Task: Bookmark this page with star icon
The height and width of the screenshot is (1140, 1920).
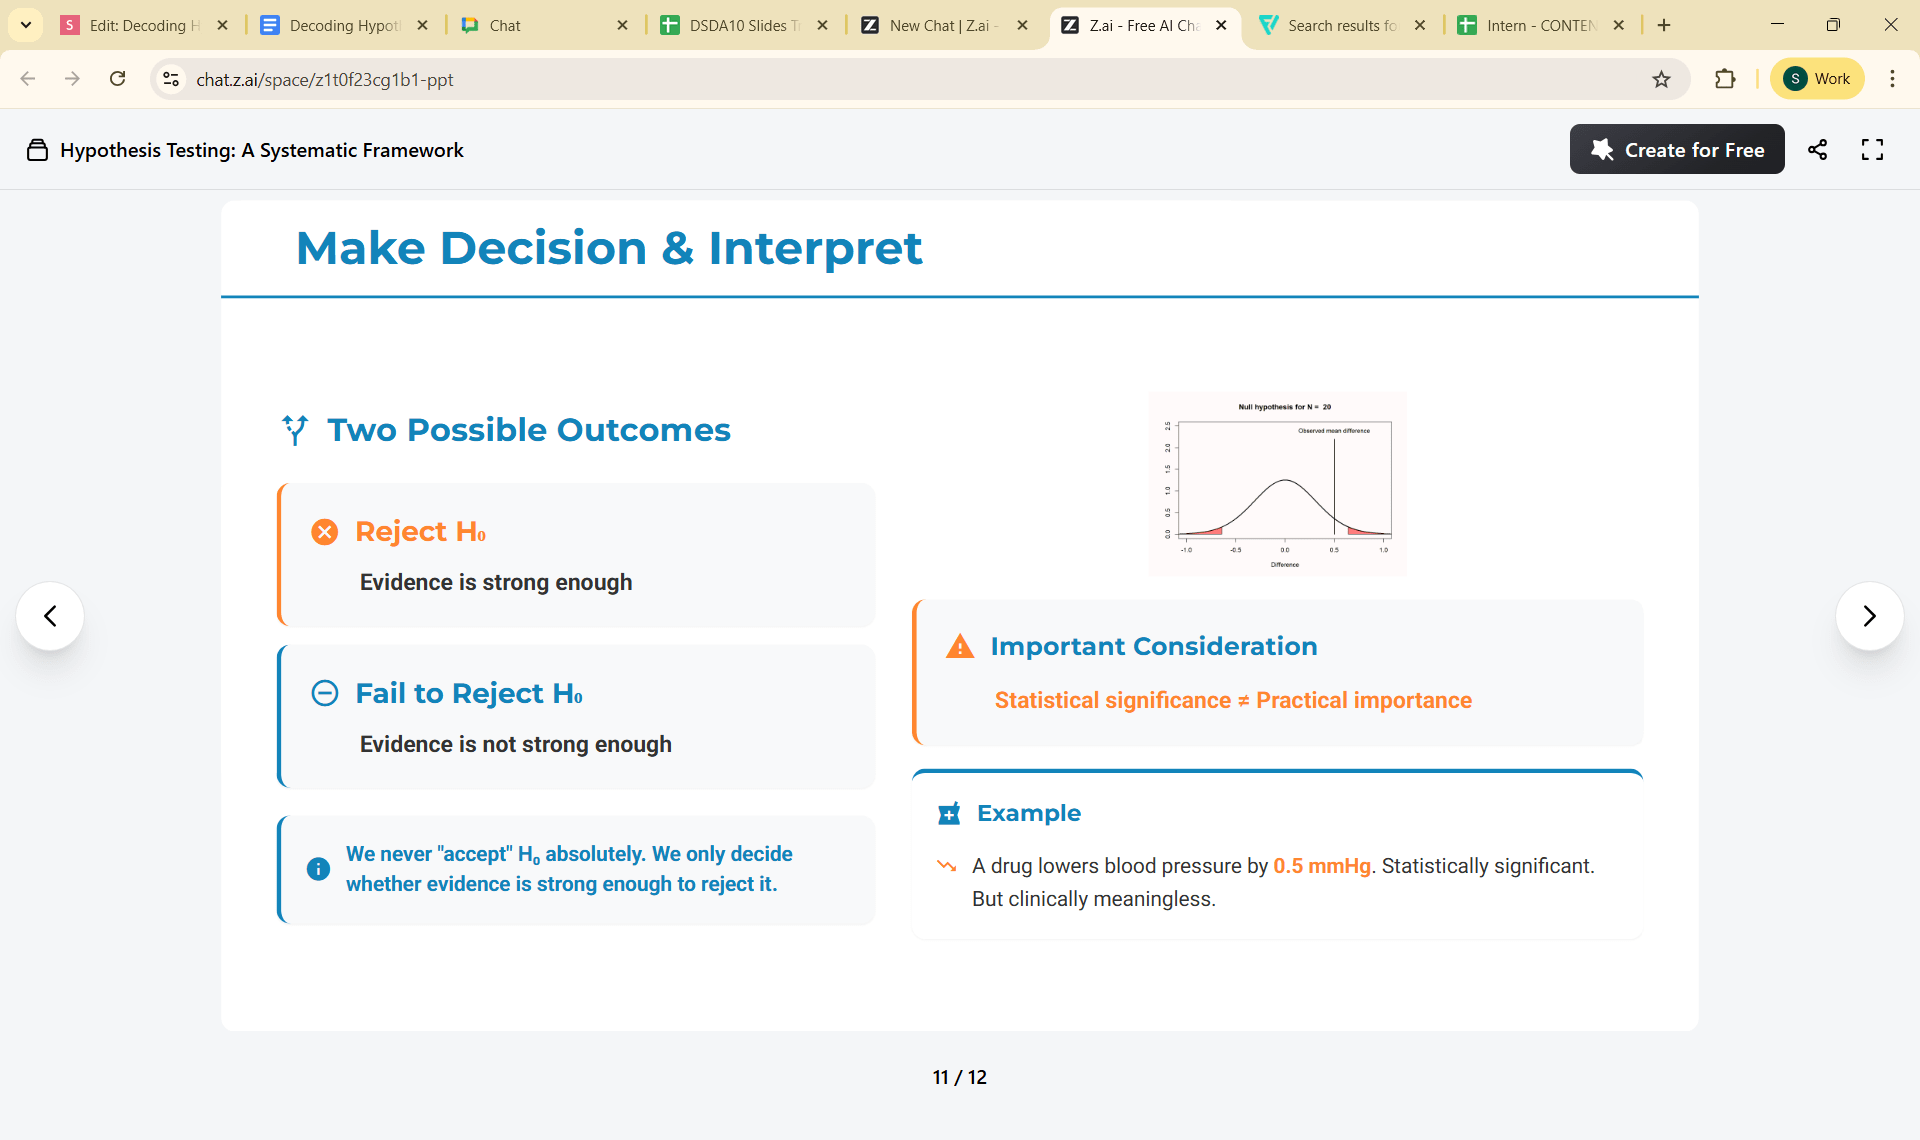Action: click(1661, 79)
